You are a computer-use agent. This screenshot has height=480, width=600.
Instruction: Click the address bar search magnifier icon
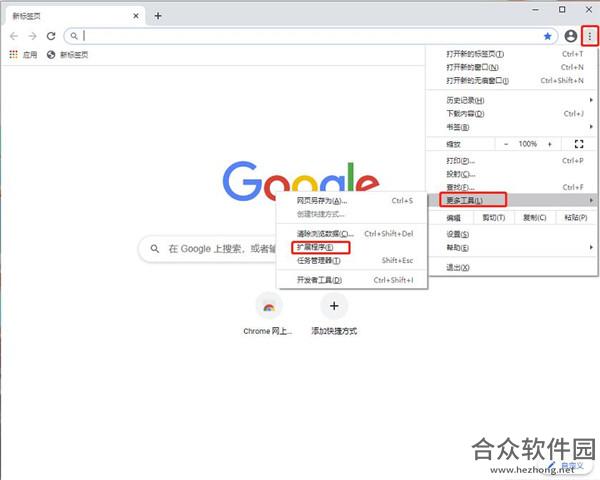(74, 36)
